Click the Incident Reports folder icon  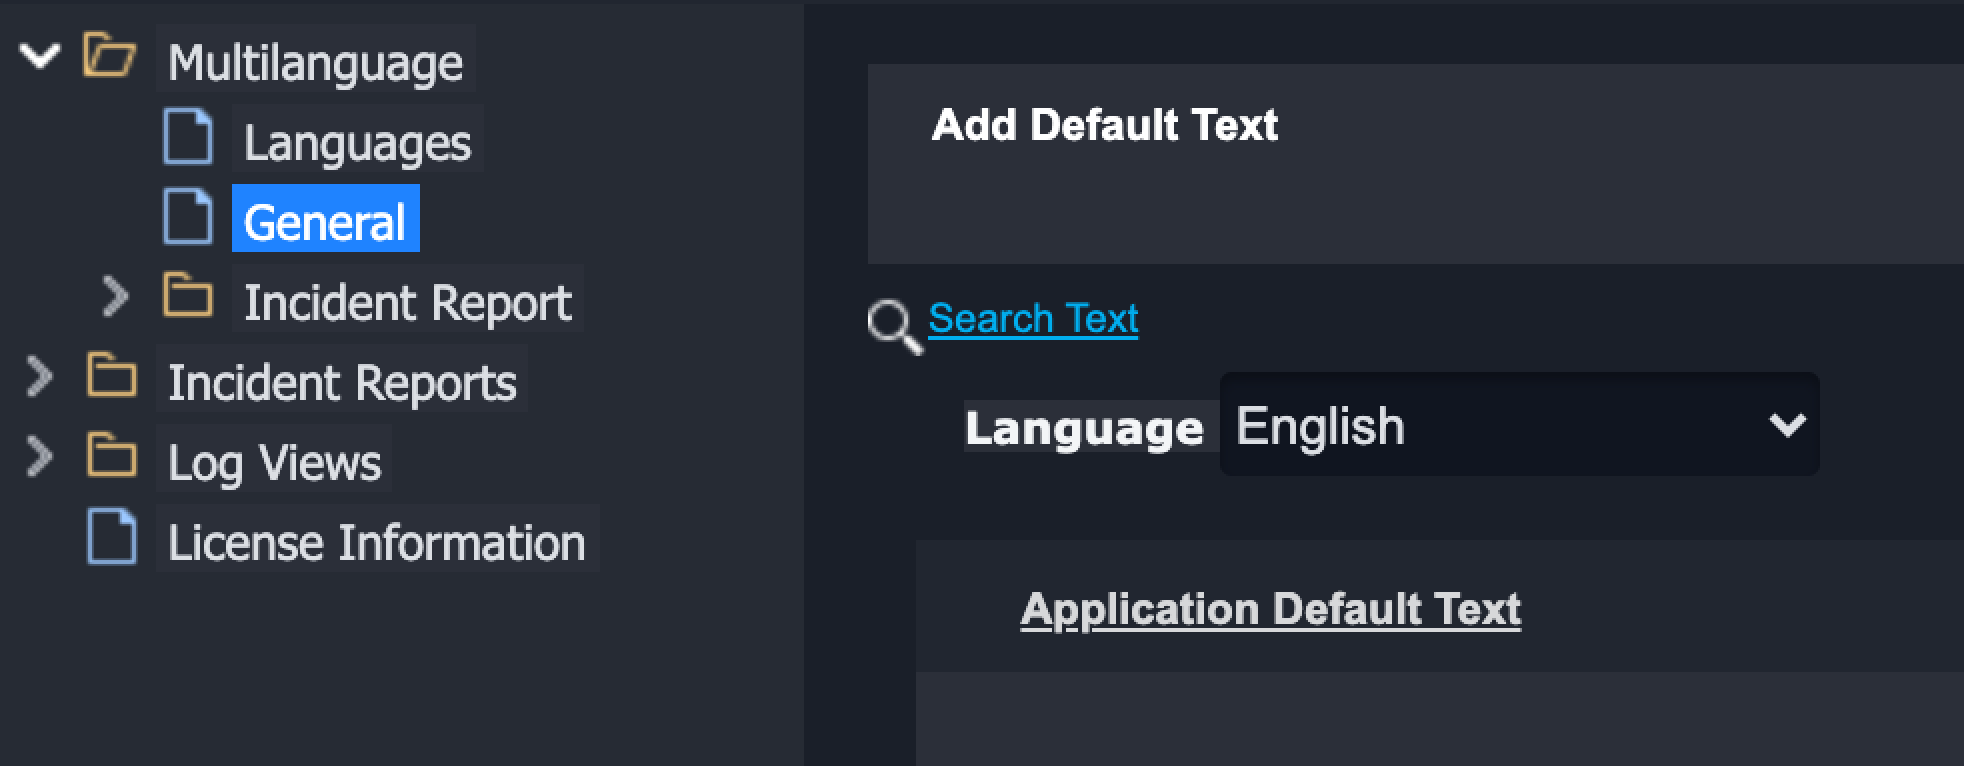coord(111,377)
